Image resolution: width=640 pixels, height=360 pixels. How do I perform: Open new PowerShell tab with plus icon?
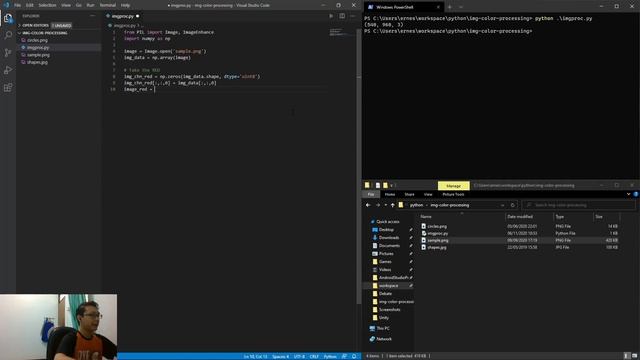[x=450, y=7]
